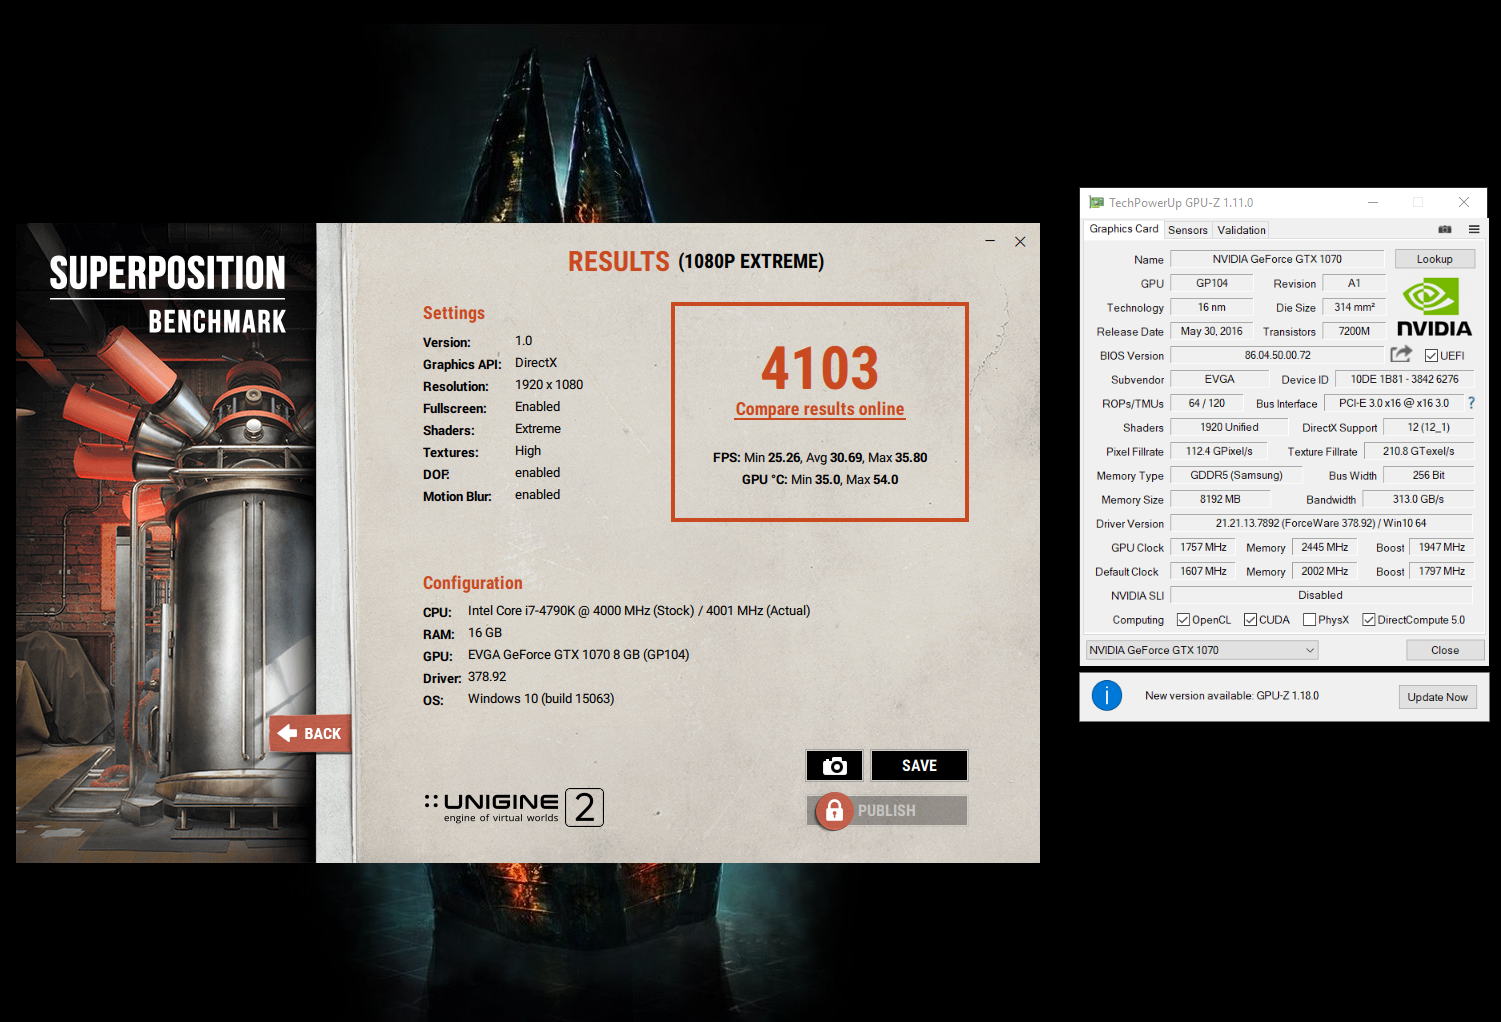Click the Bus Width 256 Bit value
Screen dimensions: 1501x1022
[1428, 475]
